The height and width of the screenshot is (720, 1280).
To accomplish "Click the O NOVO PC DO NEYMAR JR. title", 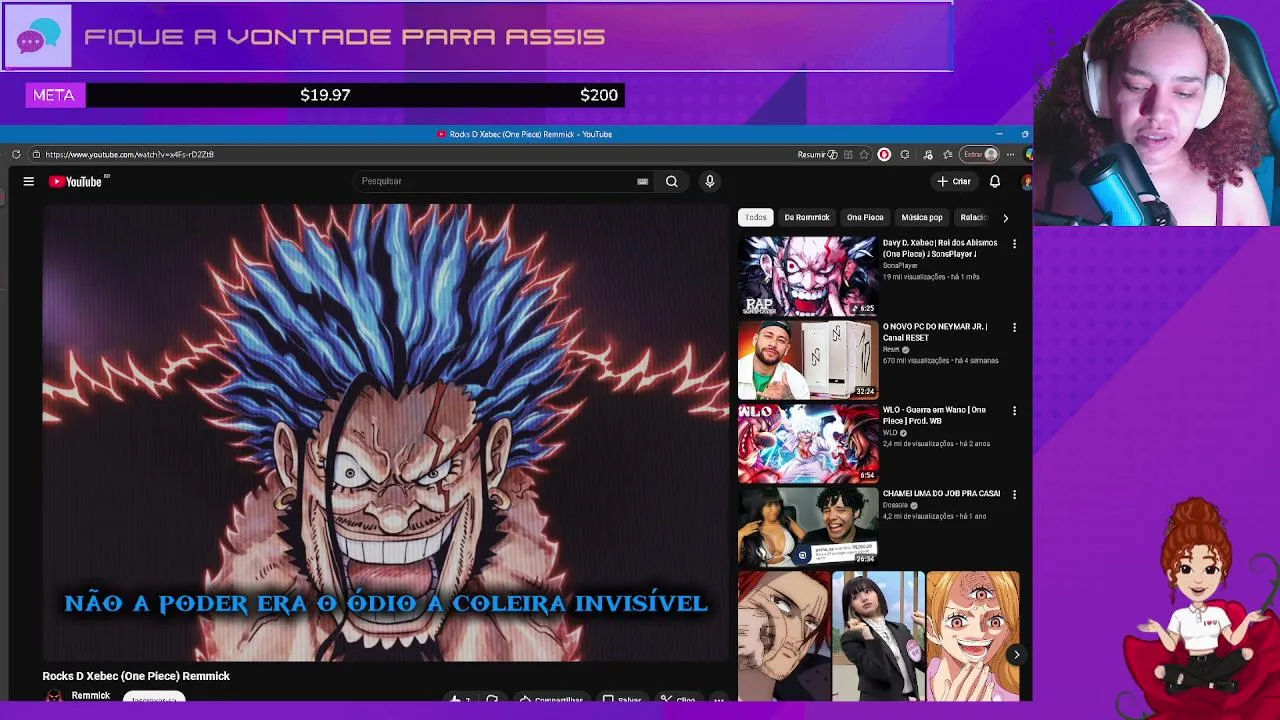I will (934, 332).
